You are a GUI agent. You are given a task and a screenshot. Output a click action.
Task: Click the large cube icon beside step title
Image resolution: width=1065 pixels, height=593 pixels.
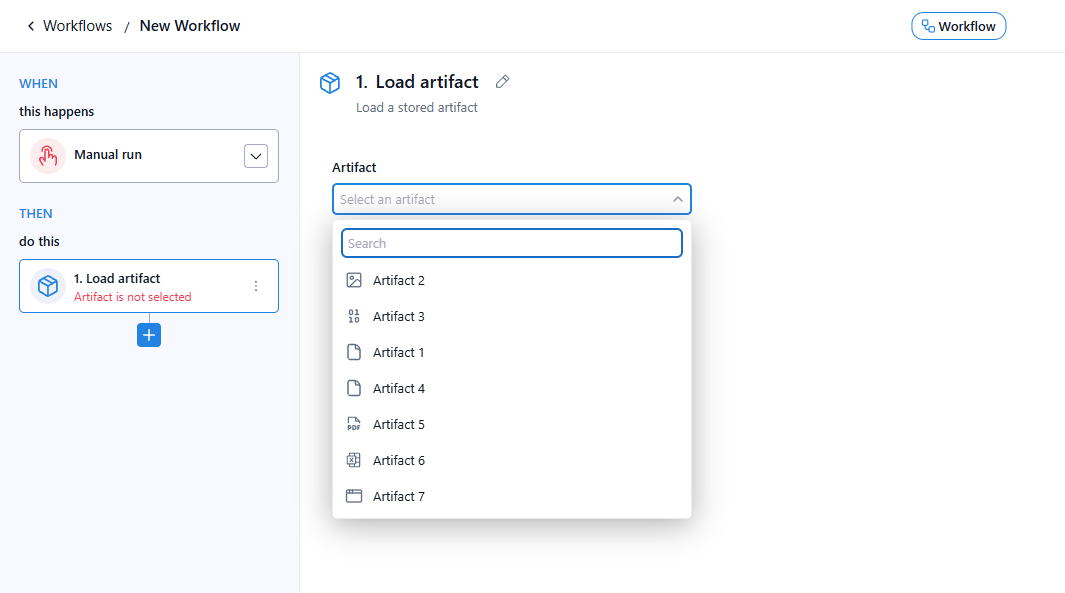pyautogui.click(x=330, y=83)
